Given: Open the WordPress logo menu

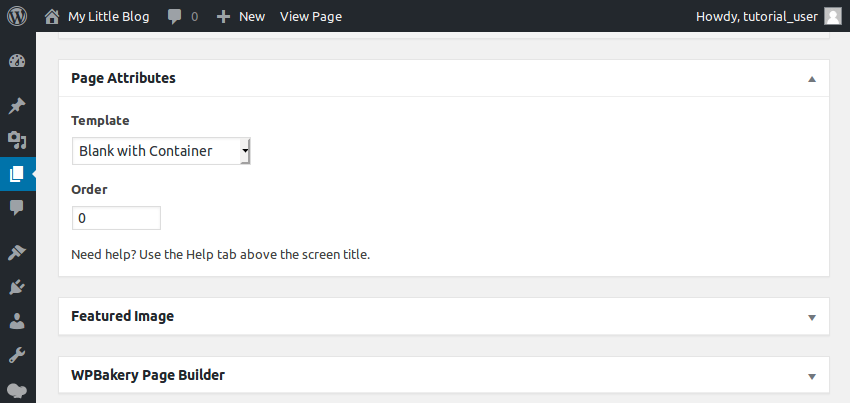Looking at the screenshot, I should tap(17, 16).
